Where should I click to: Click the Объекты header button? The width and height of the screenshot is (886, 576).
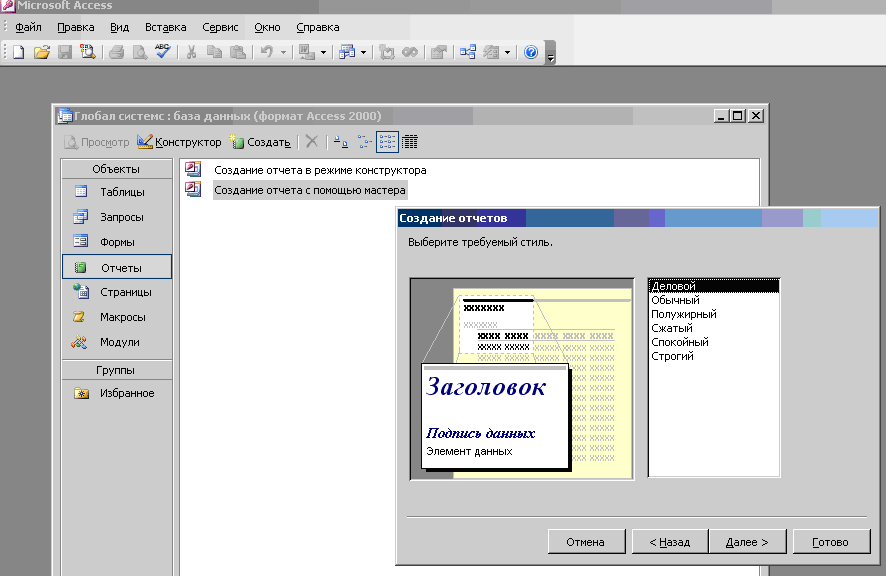pyautogui.click(x=116, y=169)
